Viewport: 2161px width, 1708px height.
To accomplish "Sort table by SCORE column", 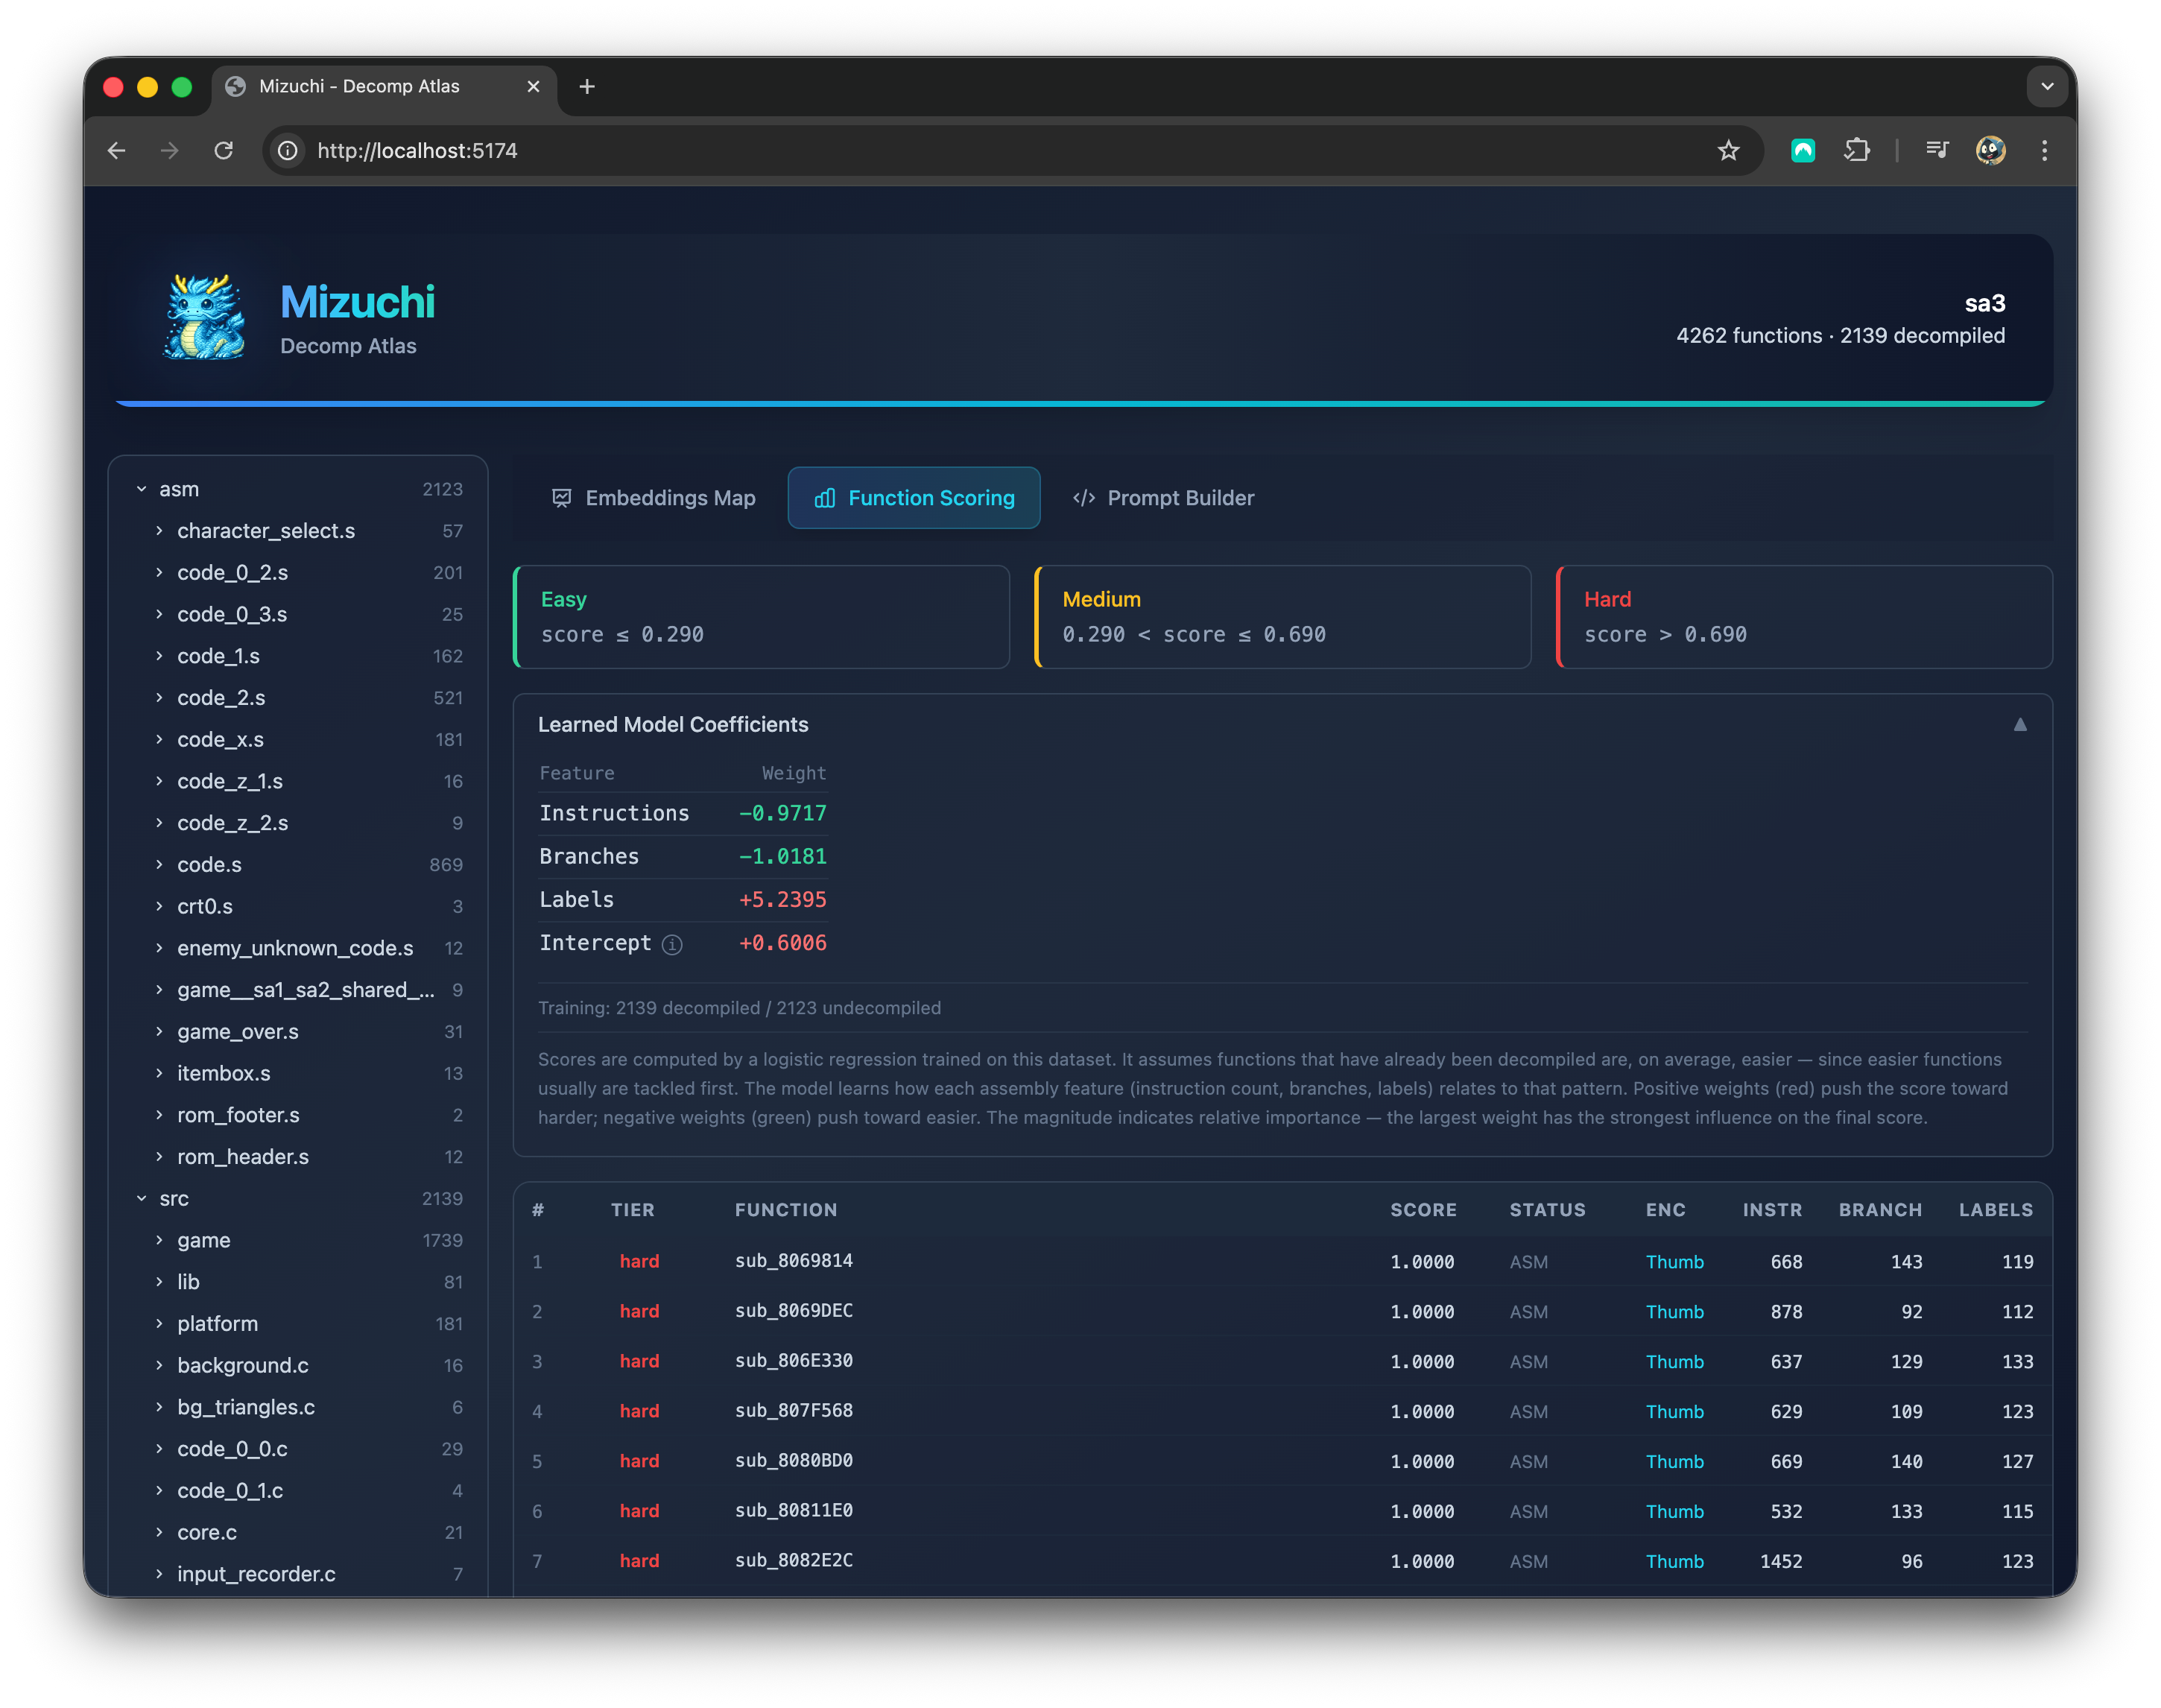I will click(1422, 1210).
